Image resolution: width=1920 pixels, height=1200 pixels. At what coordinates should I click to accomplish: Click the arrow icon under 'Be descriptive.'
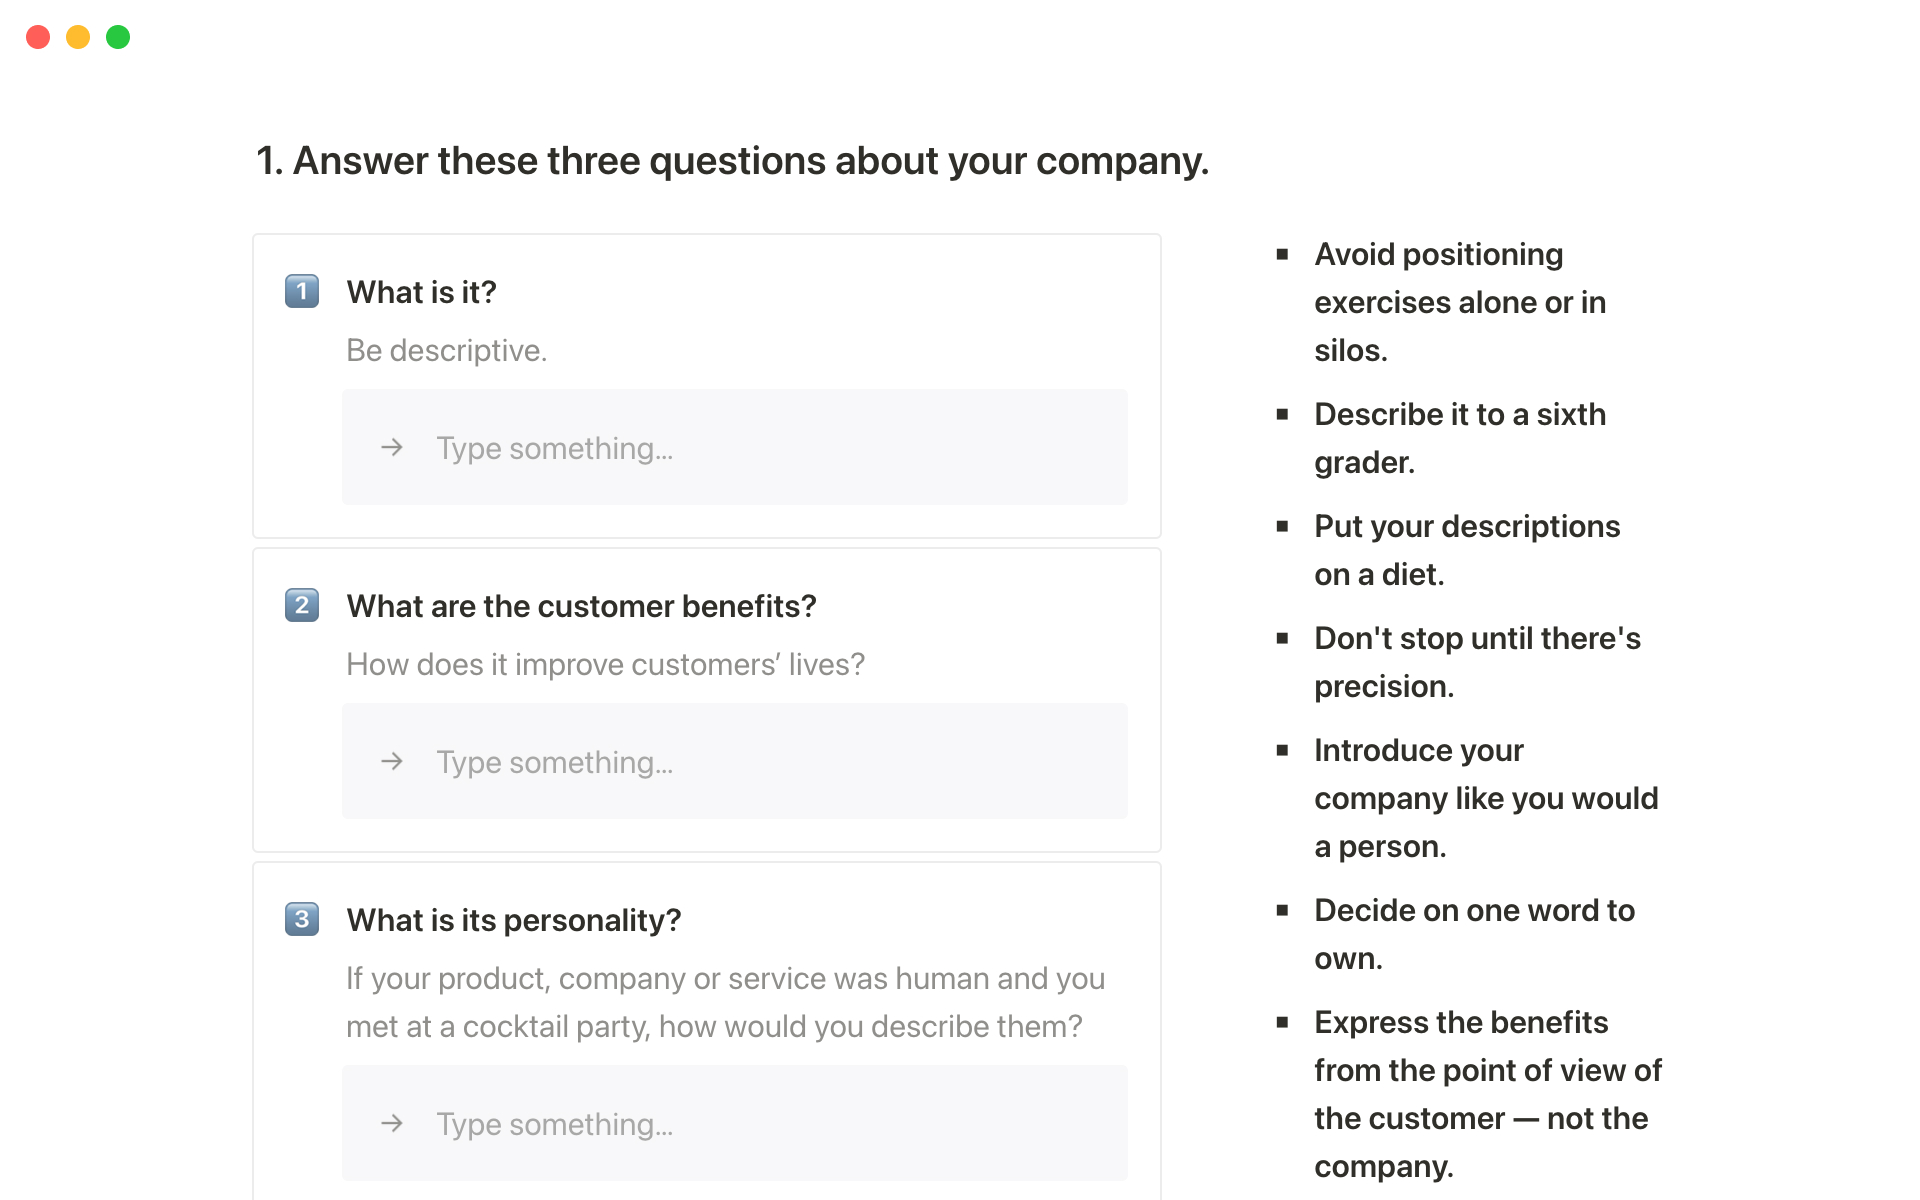tap(392, 447)
